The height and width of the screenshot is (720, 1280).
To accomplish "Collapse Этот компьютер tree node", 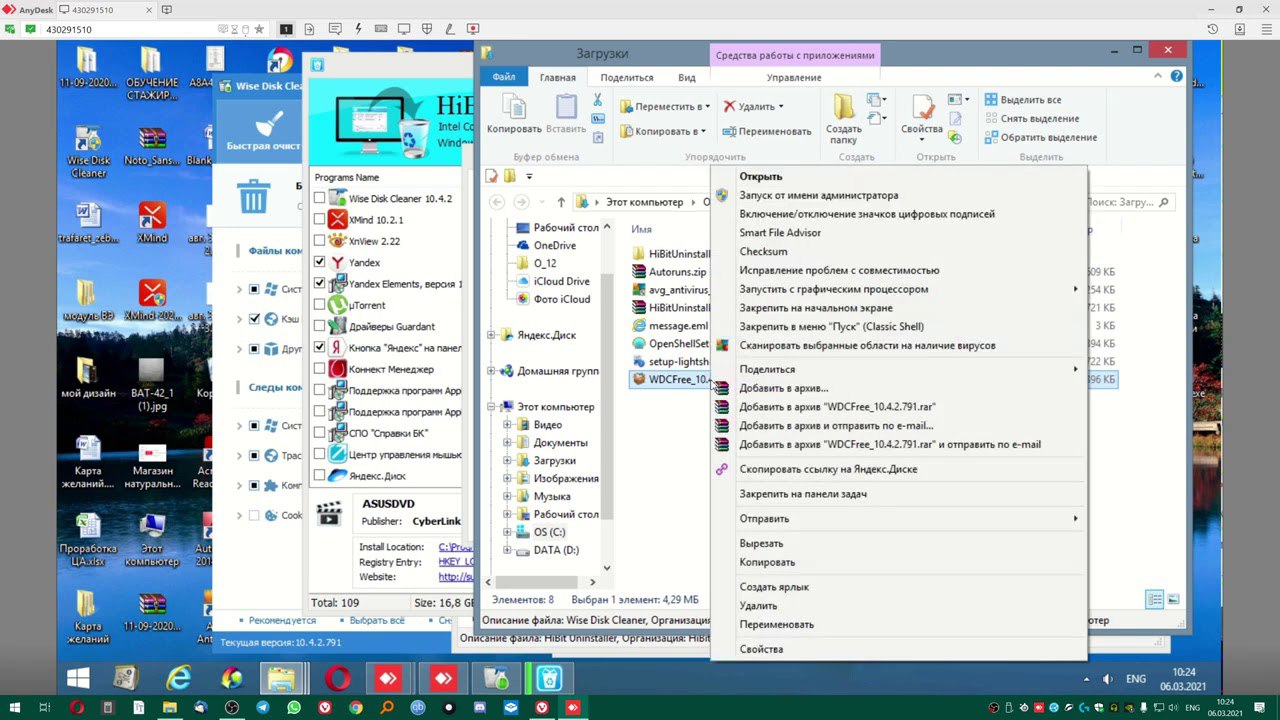I will click(491, 407).
